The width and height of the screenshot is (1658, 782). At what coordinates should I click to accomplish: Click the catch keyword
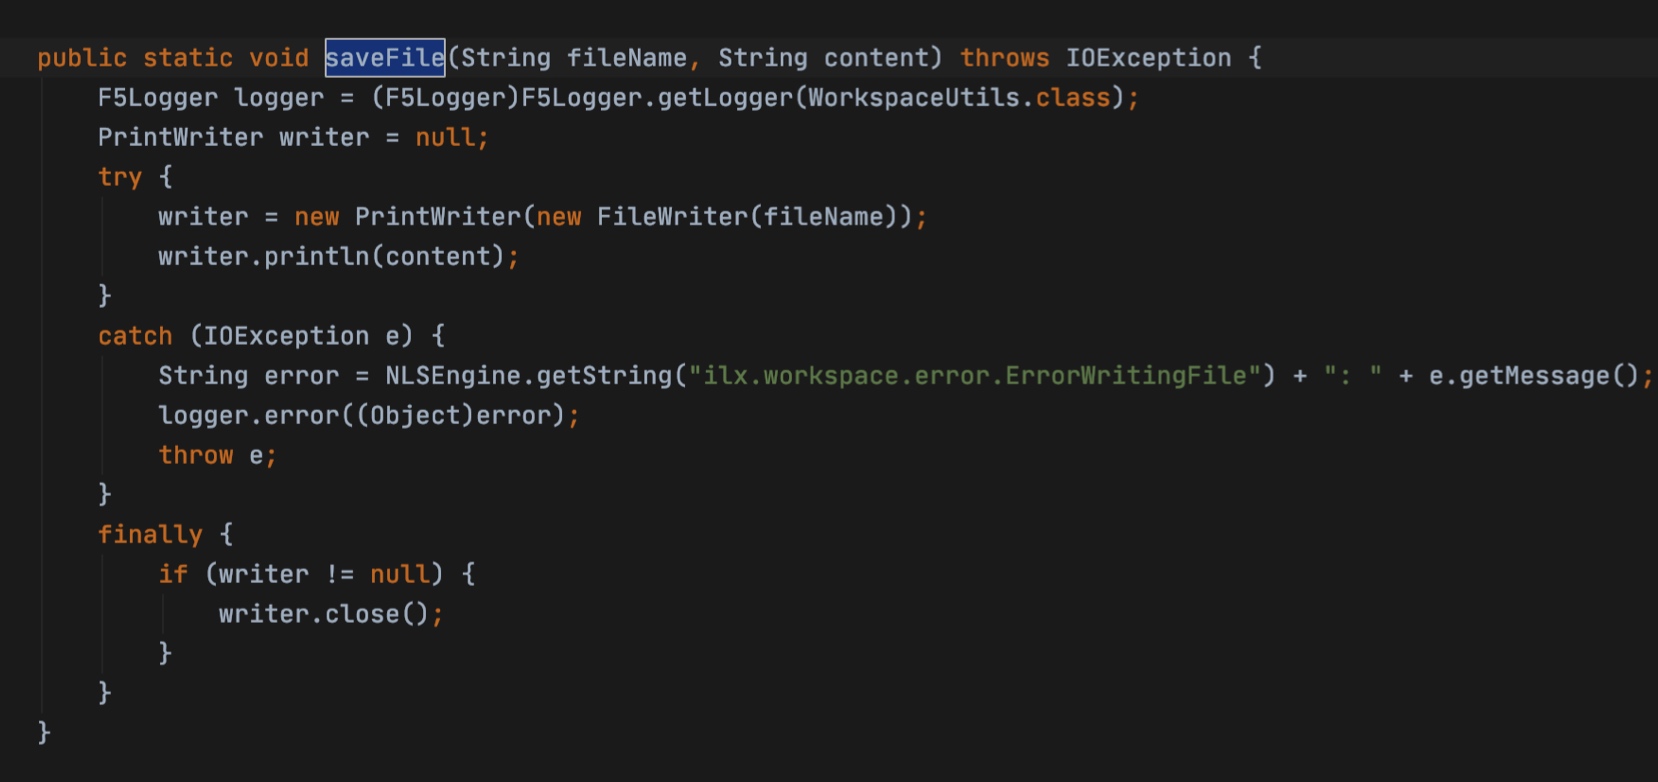[x=135, y=336]
